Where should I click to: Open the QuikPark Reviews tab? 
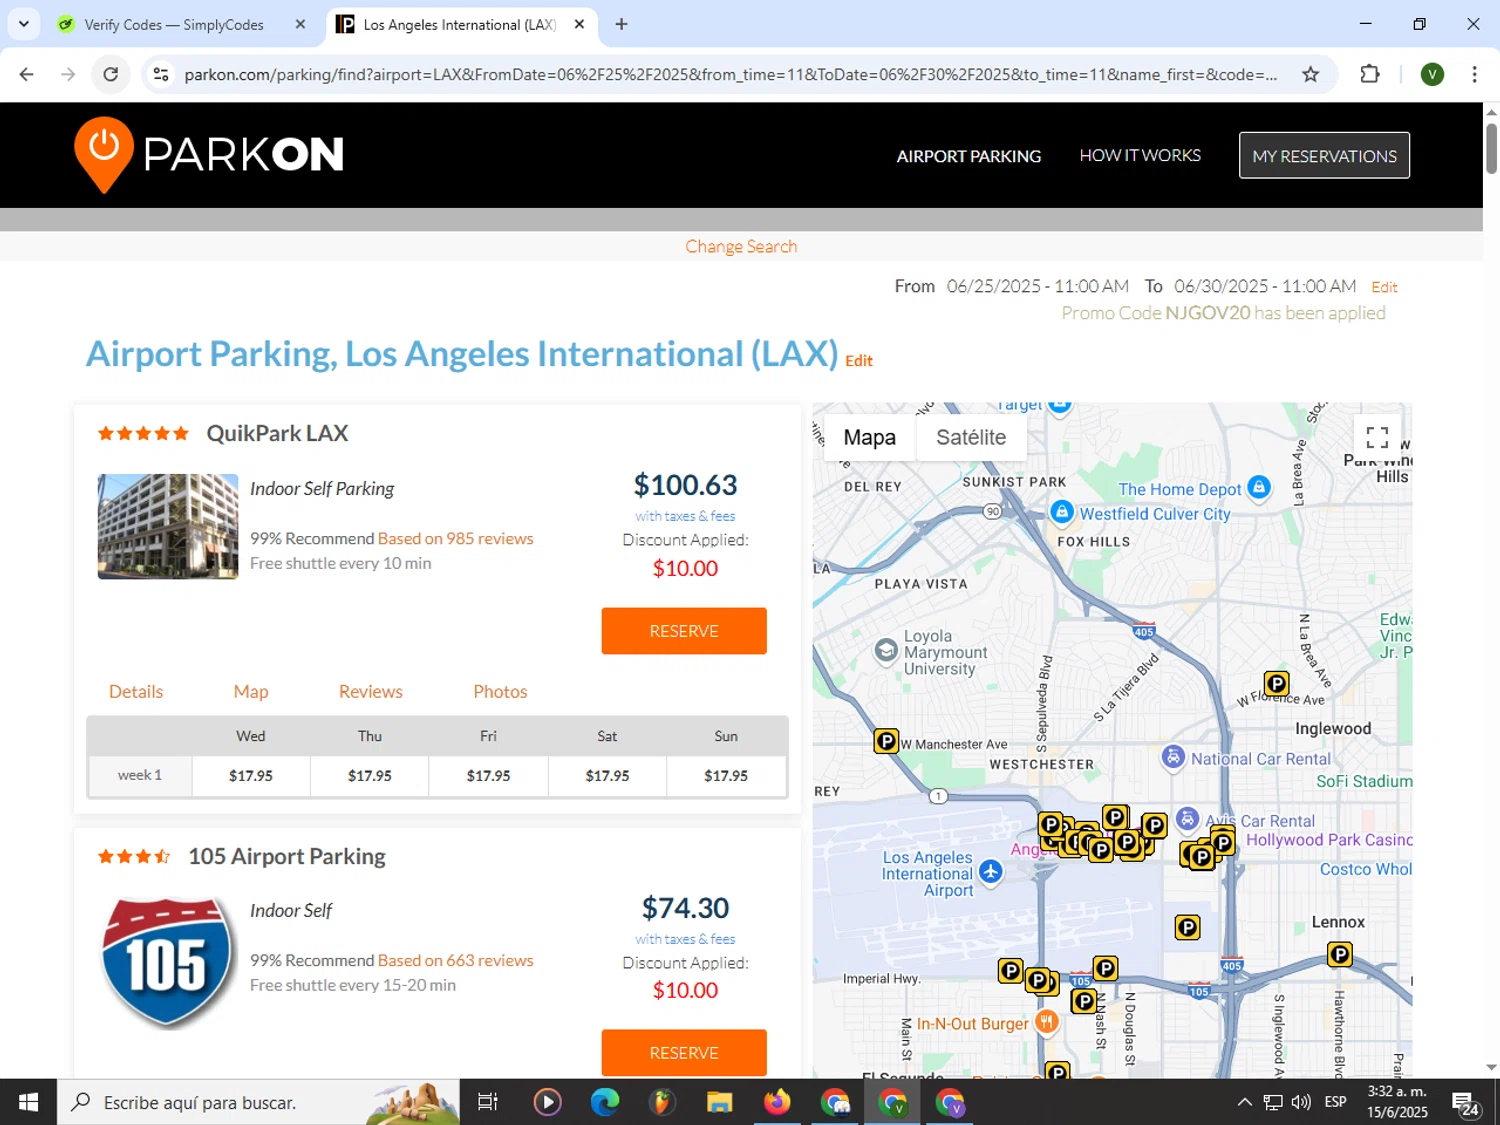pyautogui.click(x=371, y=691)
